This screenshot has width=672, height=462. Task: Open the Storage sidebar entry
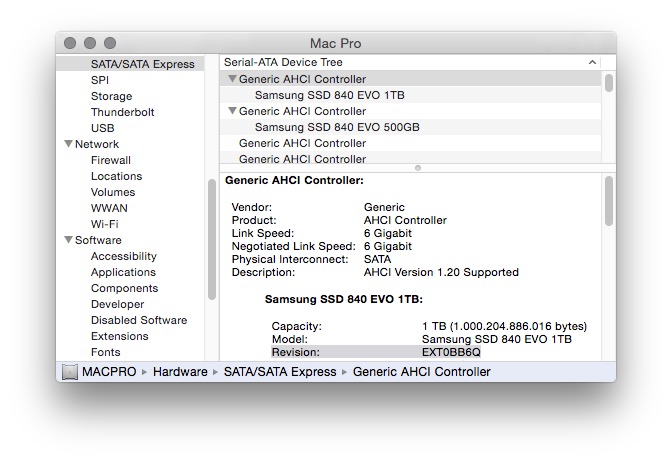tap(111, 96)
